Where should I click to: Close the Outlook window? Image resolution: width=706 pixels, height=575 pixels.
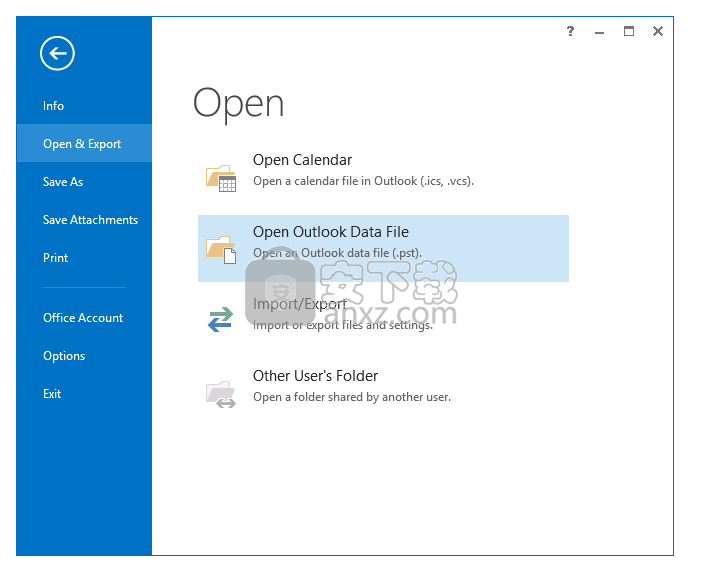(658, 31)
